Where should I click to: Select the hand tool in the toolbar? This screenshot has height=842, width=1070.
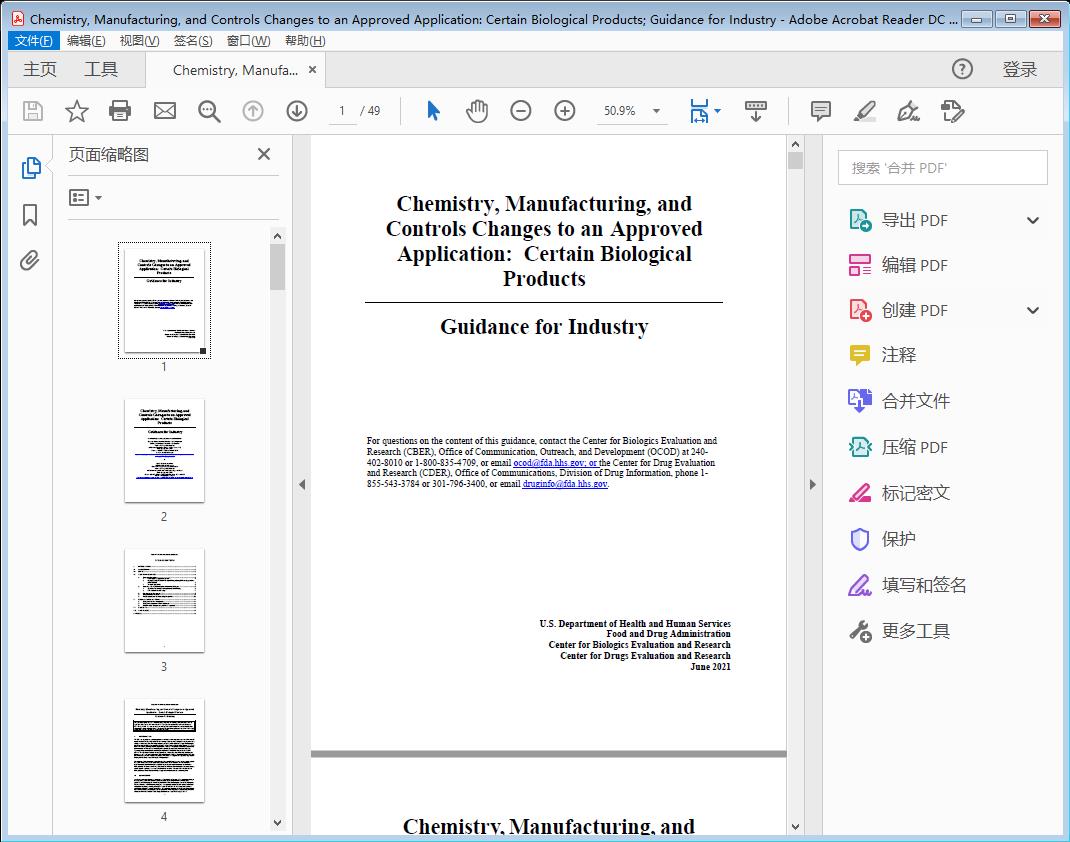(x=477, y=111)
